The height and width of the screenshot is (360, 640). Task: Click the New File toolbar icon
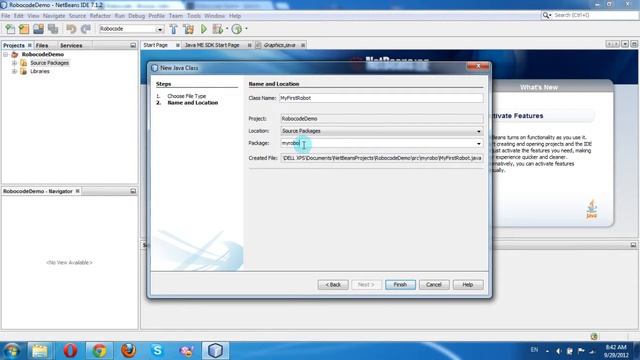(10, 29)
